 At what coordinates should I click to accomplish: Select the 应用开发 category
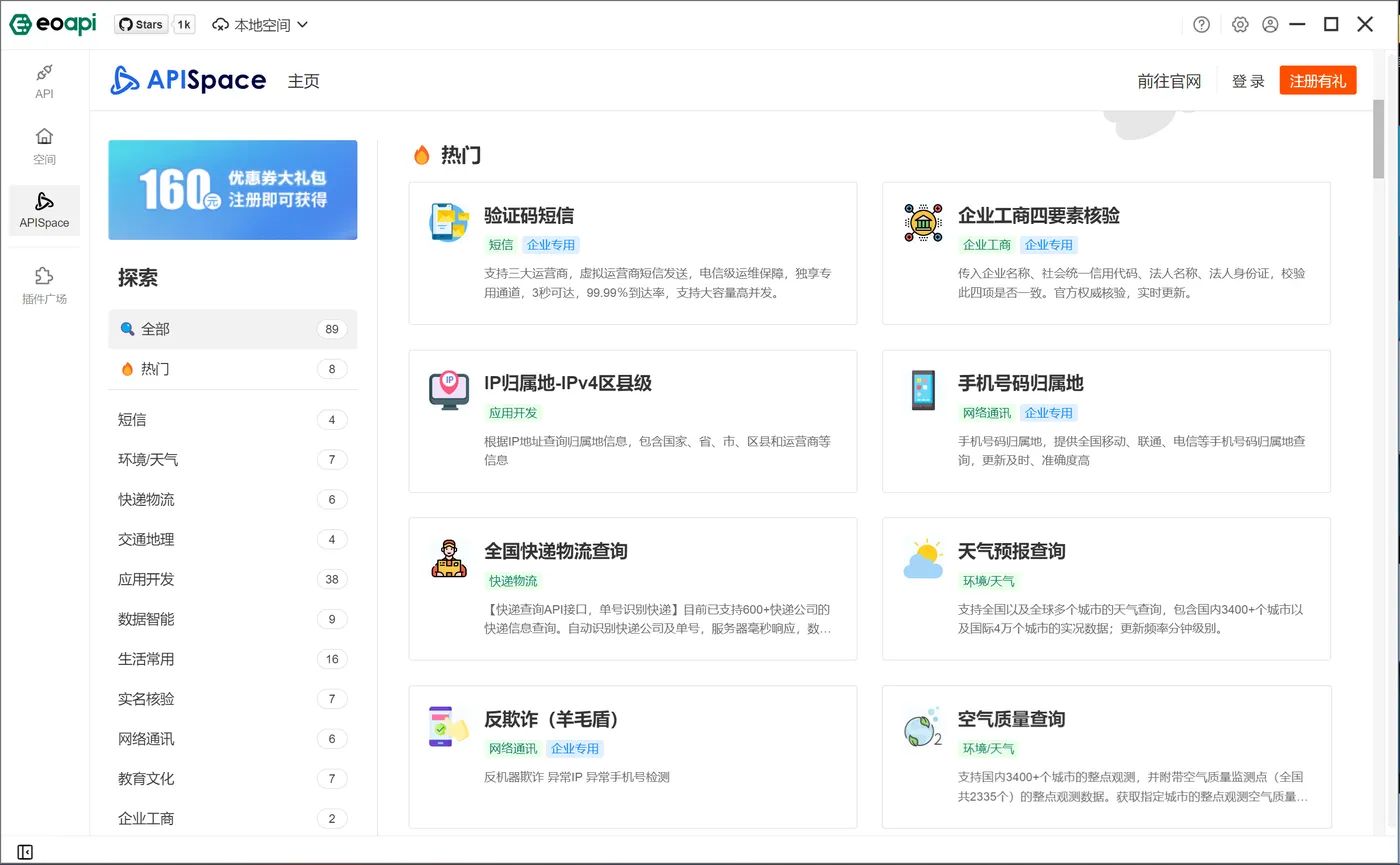click(233, 579)
